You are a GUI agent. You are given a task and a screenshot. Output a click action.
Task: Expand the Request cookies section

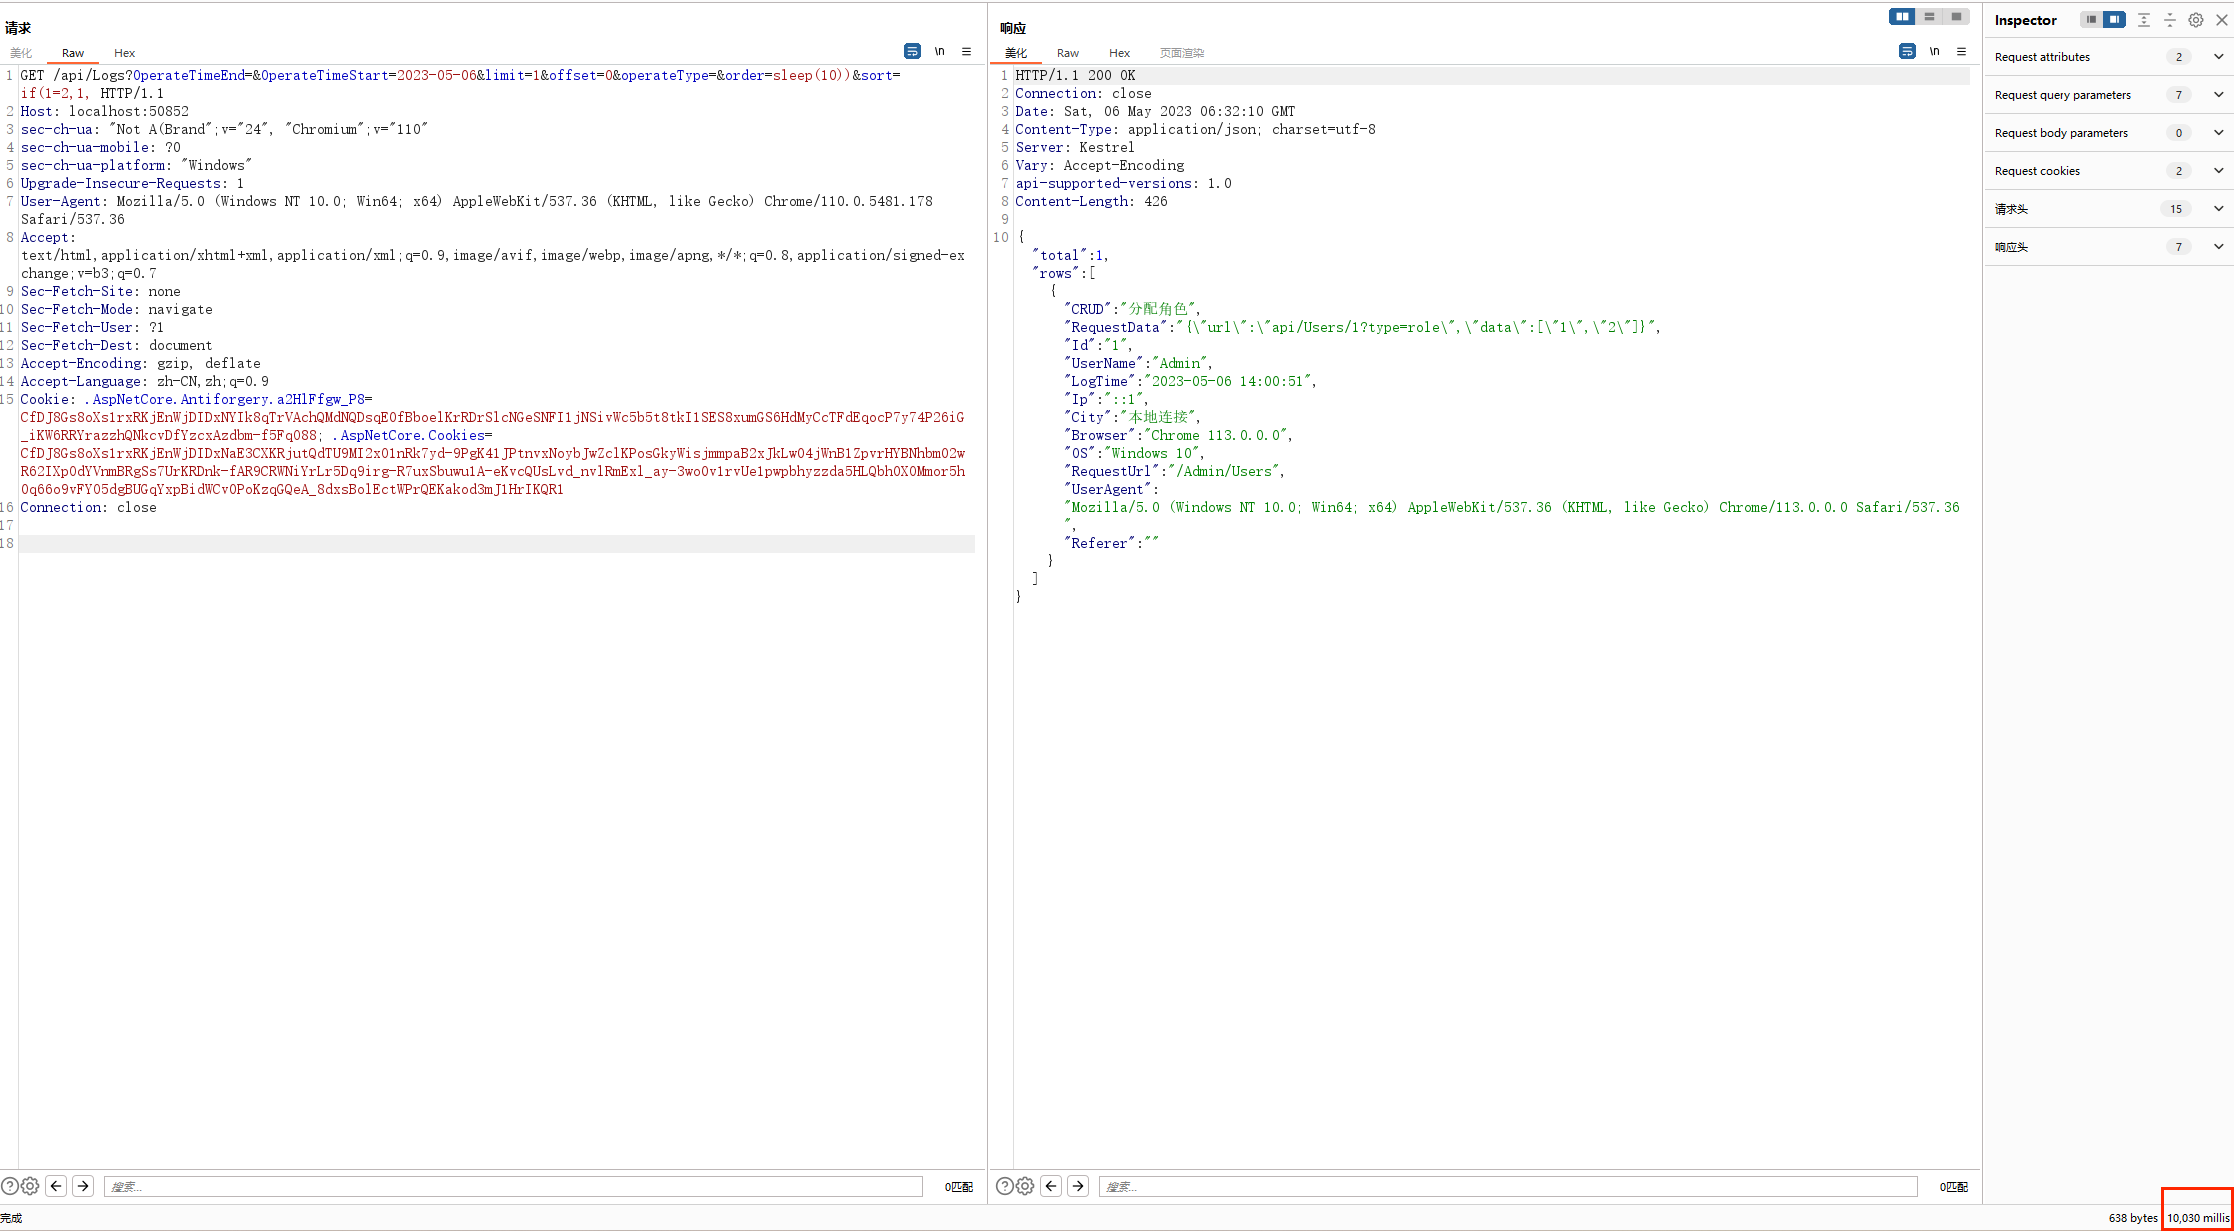(x=2109, y=171)
